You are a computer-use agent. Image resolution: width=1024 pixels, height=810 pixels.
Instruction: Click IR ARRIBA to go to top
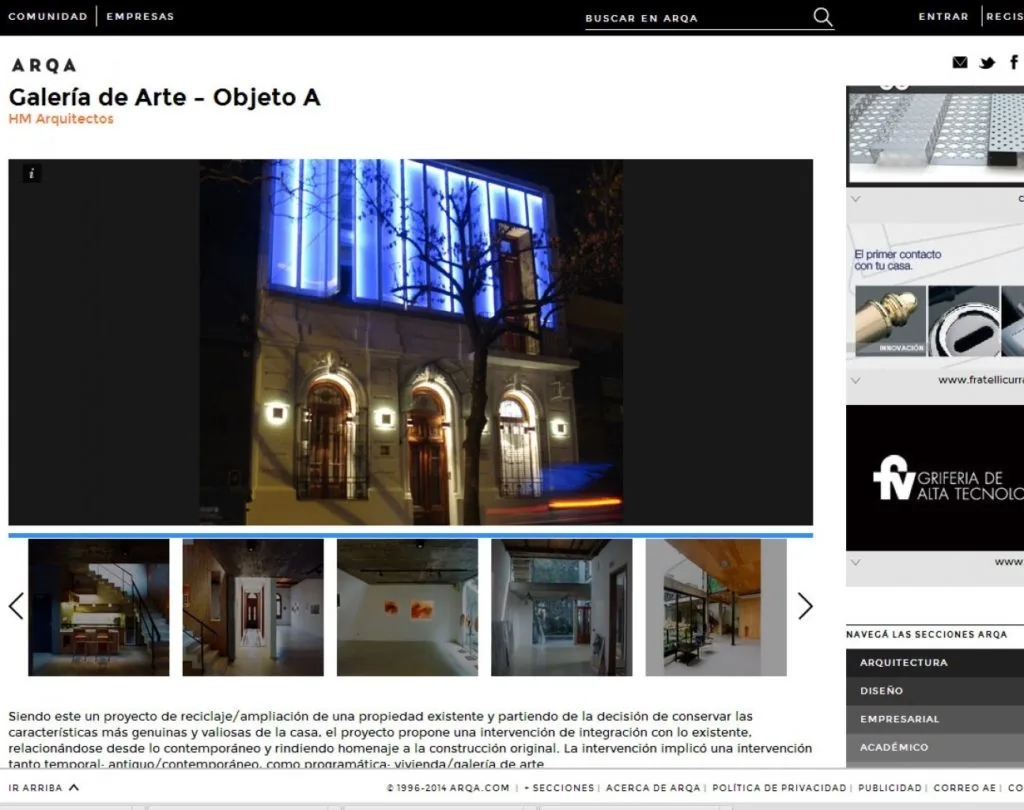point(35,788)
